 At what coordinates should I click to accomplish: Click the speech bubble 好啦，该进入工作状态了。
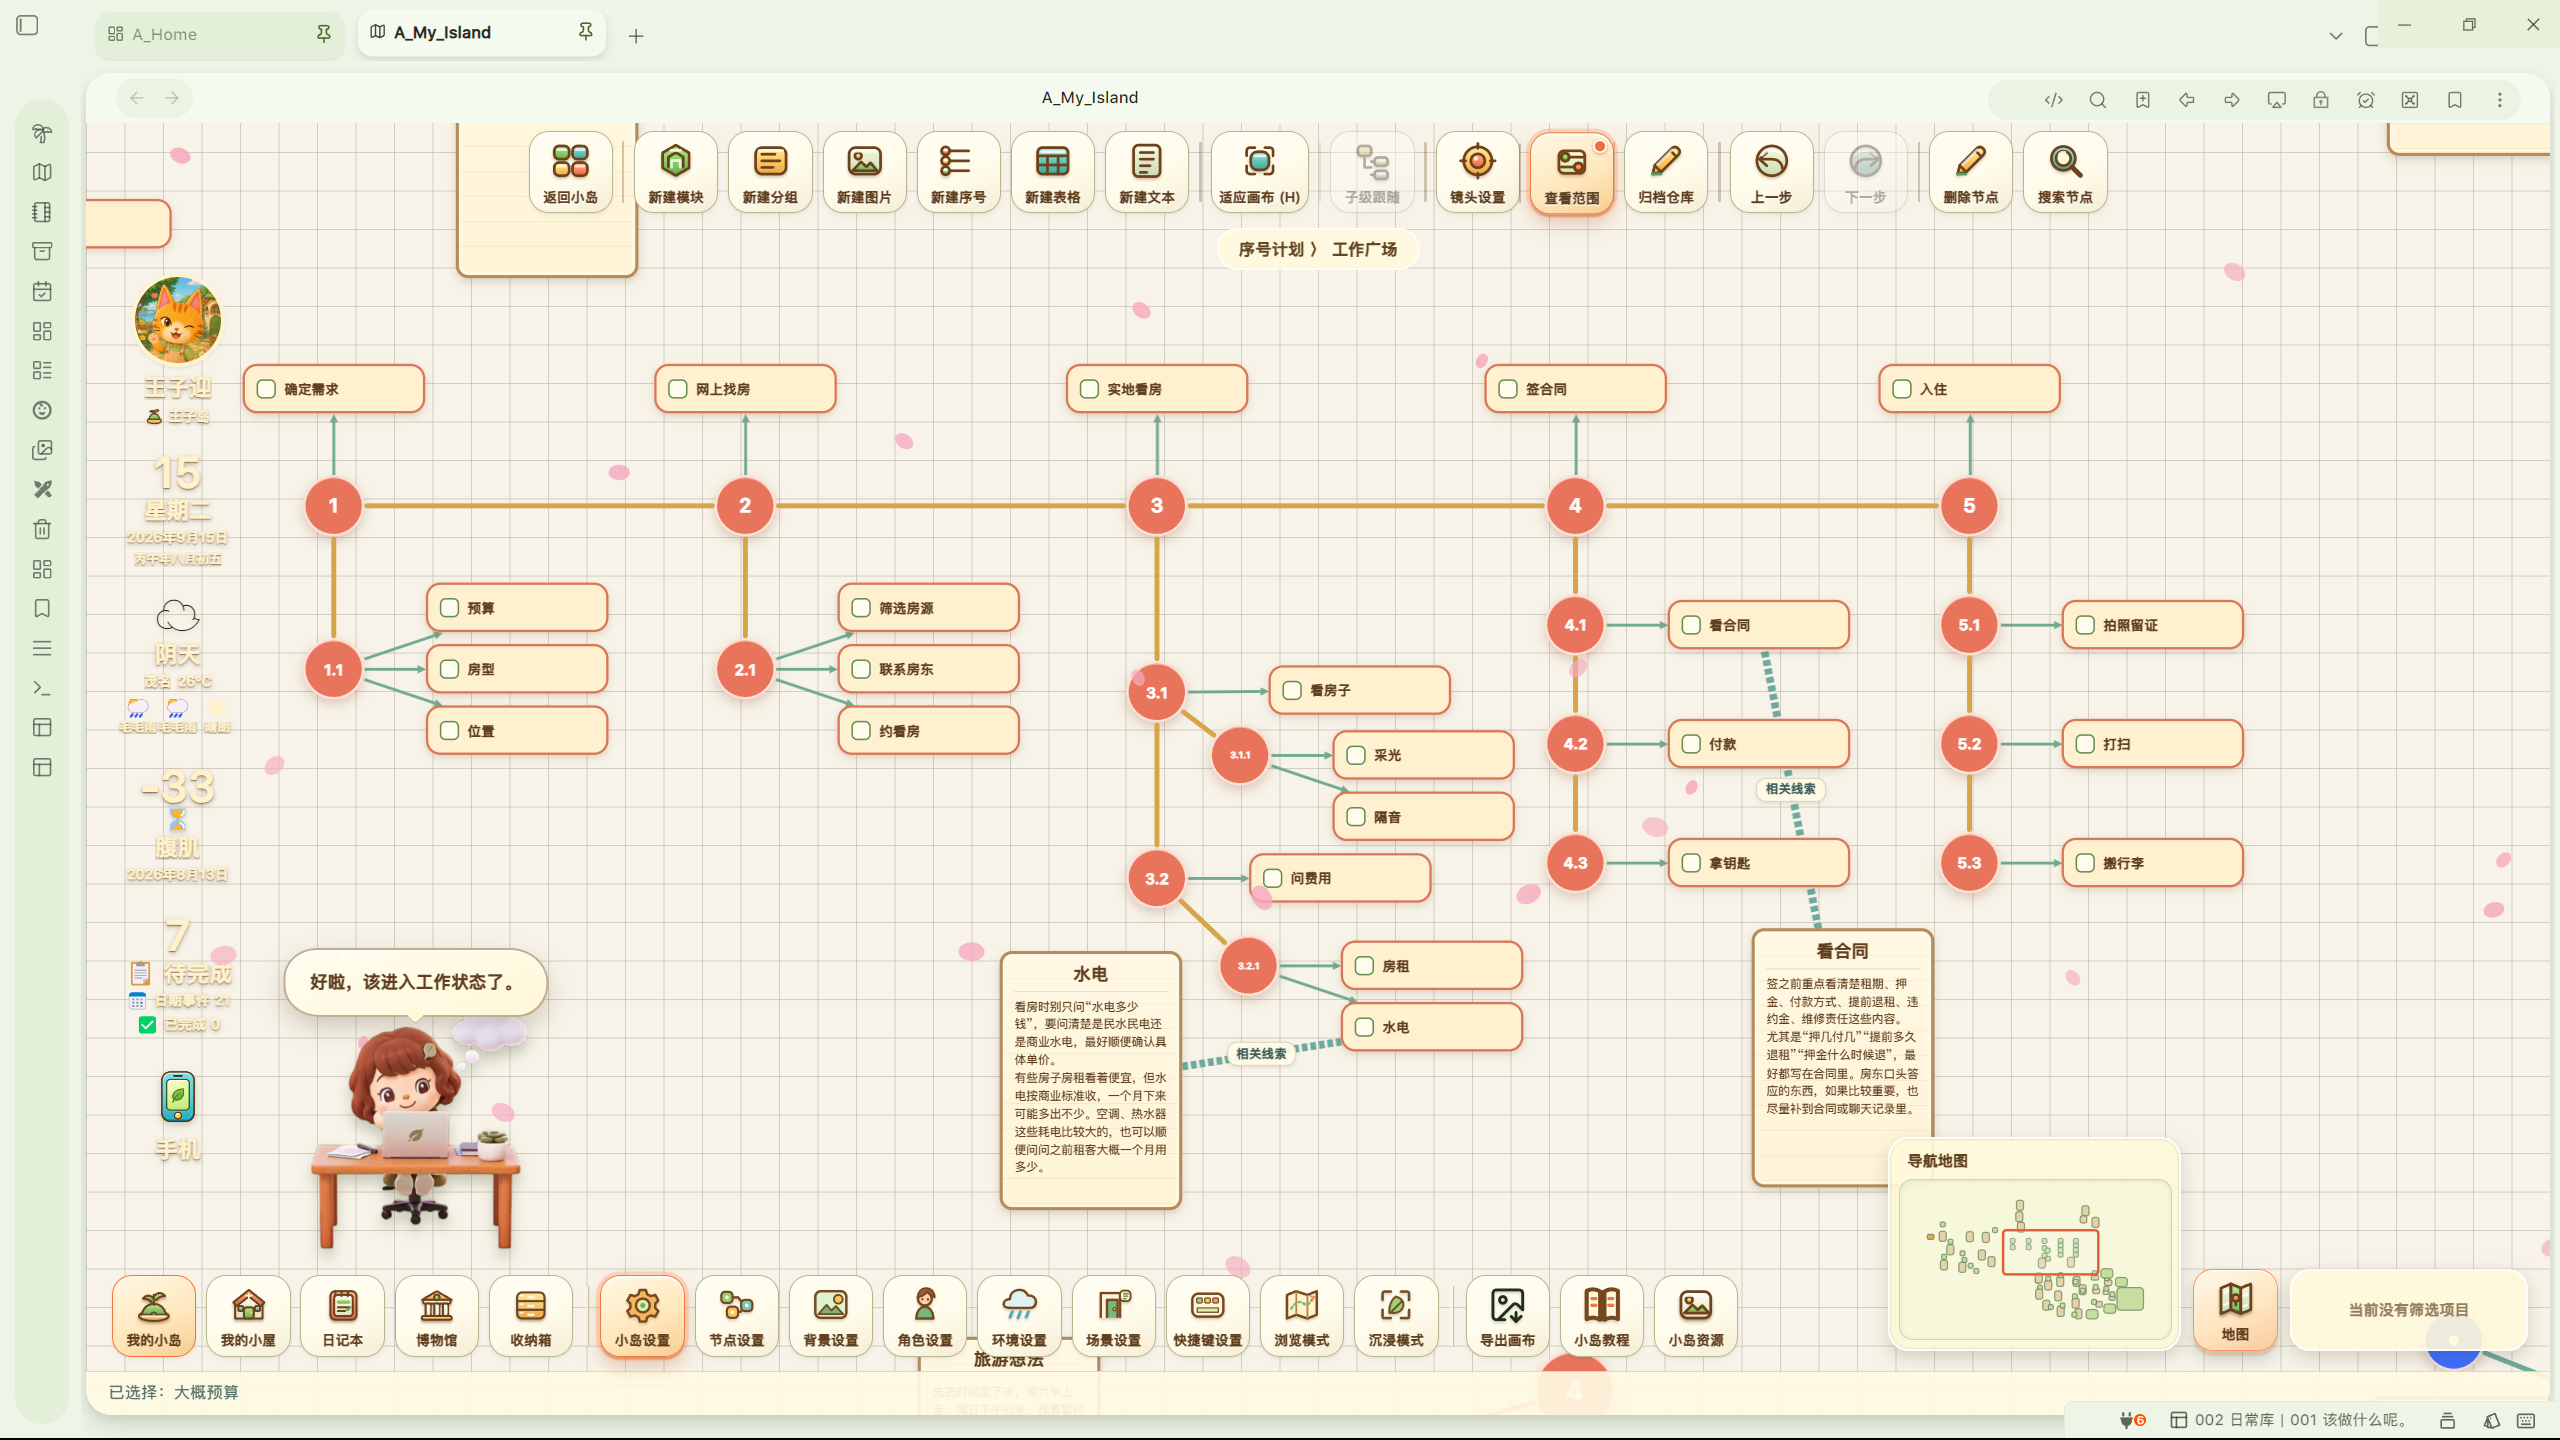415,982
